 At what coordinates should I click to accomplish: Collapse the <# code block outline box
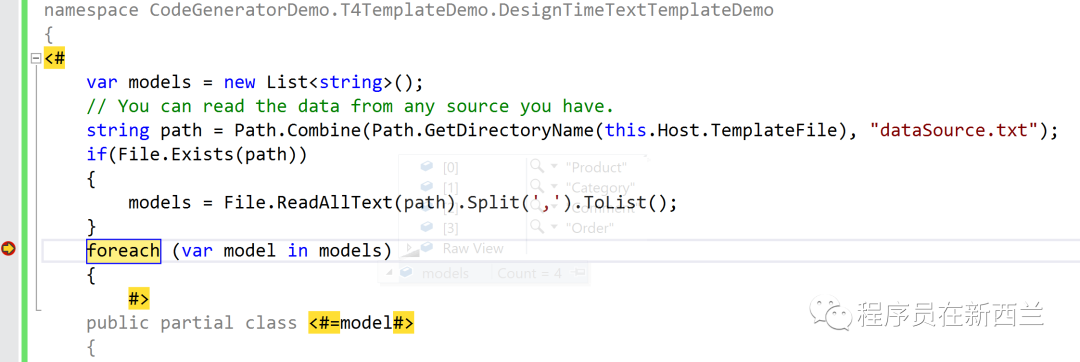tap(37, 58)
